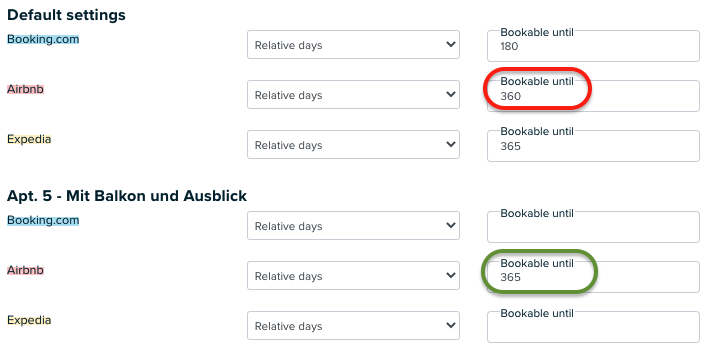Viewport: 708px width, 360px height.
Task: Open Airbnb Relative days dropdown under Apt. 5
Action: pyautogui.click(x=353, y=276)
